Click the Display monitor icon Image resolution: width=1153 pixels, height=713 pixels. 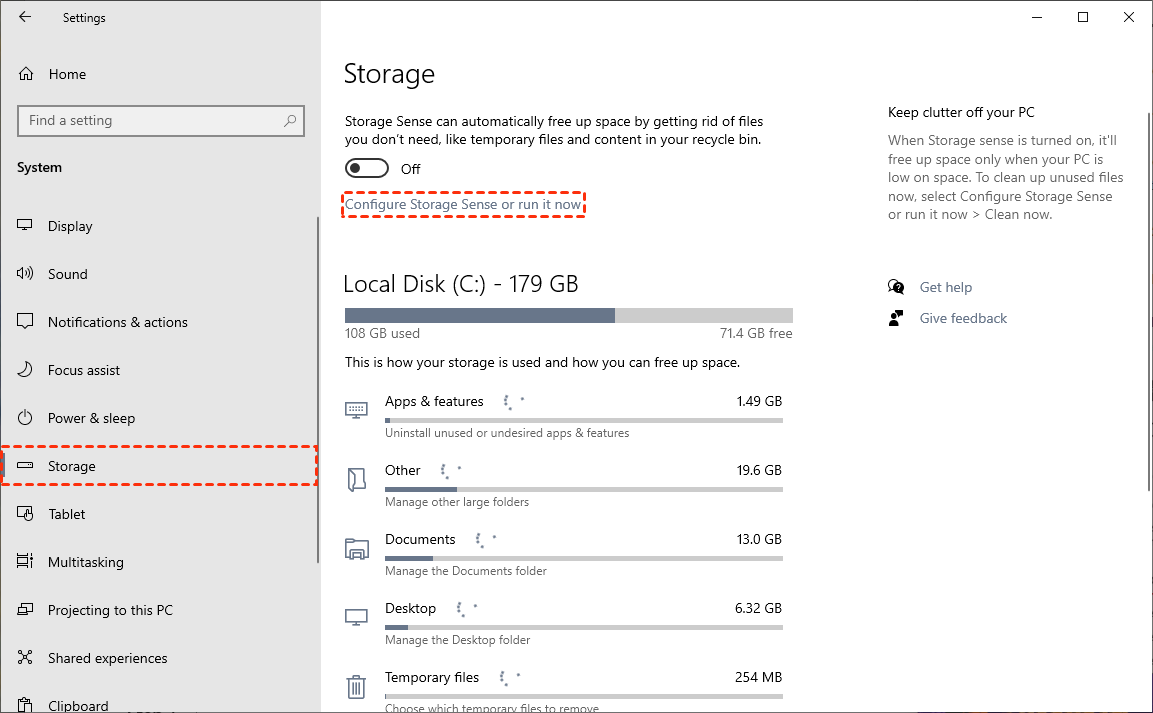point(26,226)
